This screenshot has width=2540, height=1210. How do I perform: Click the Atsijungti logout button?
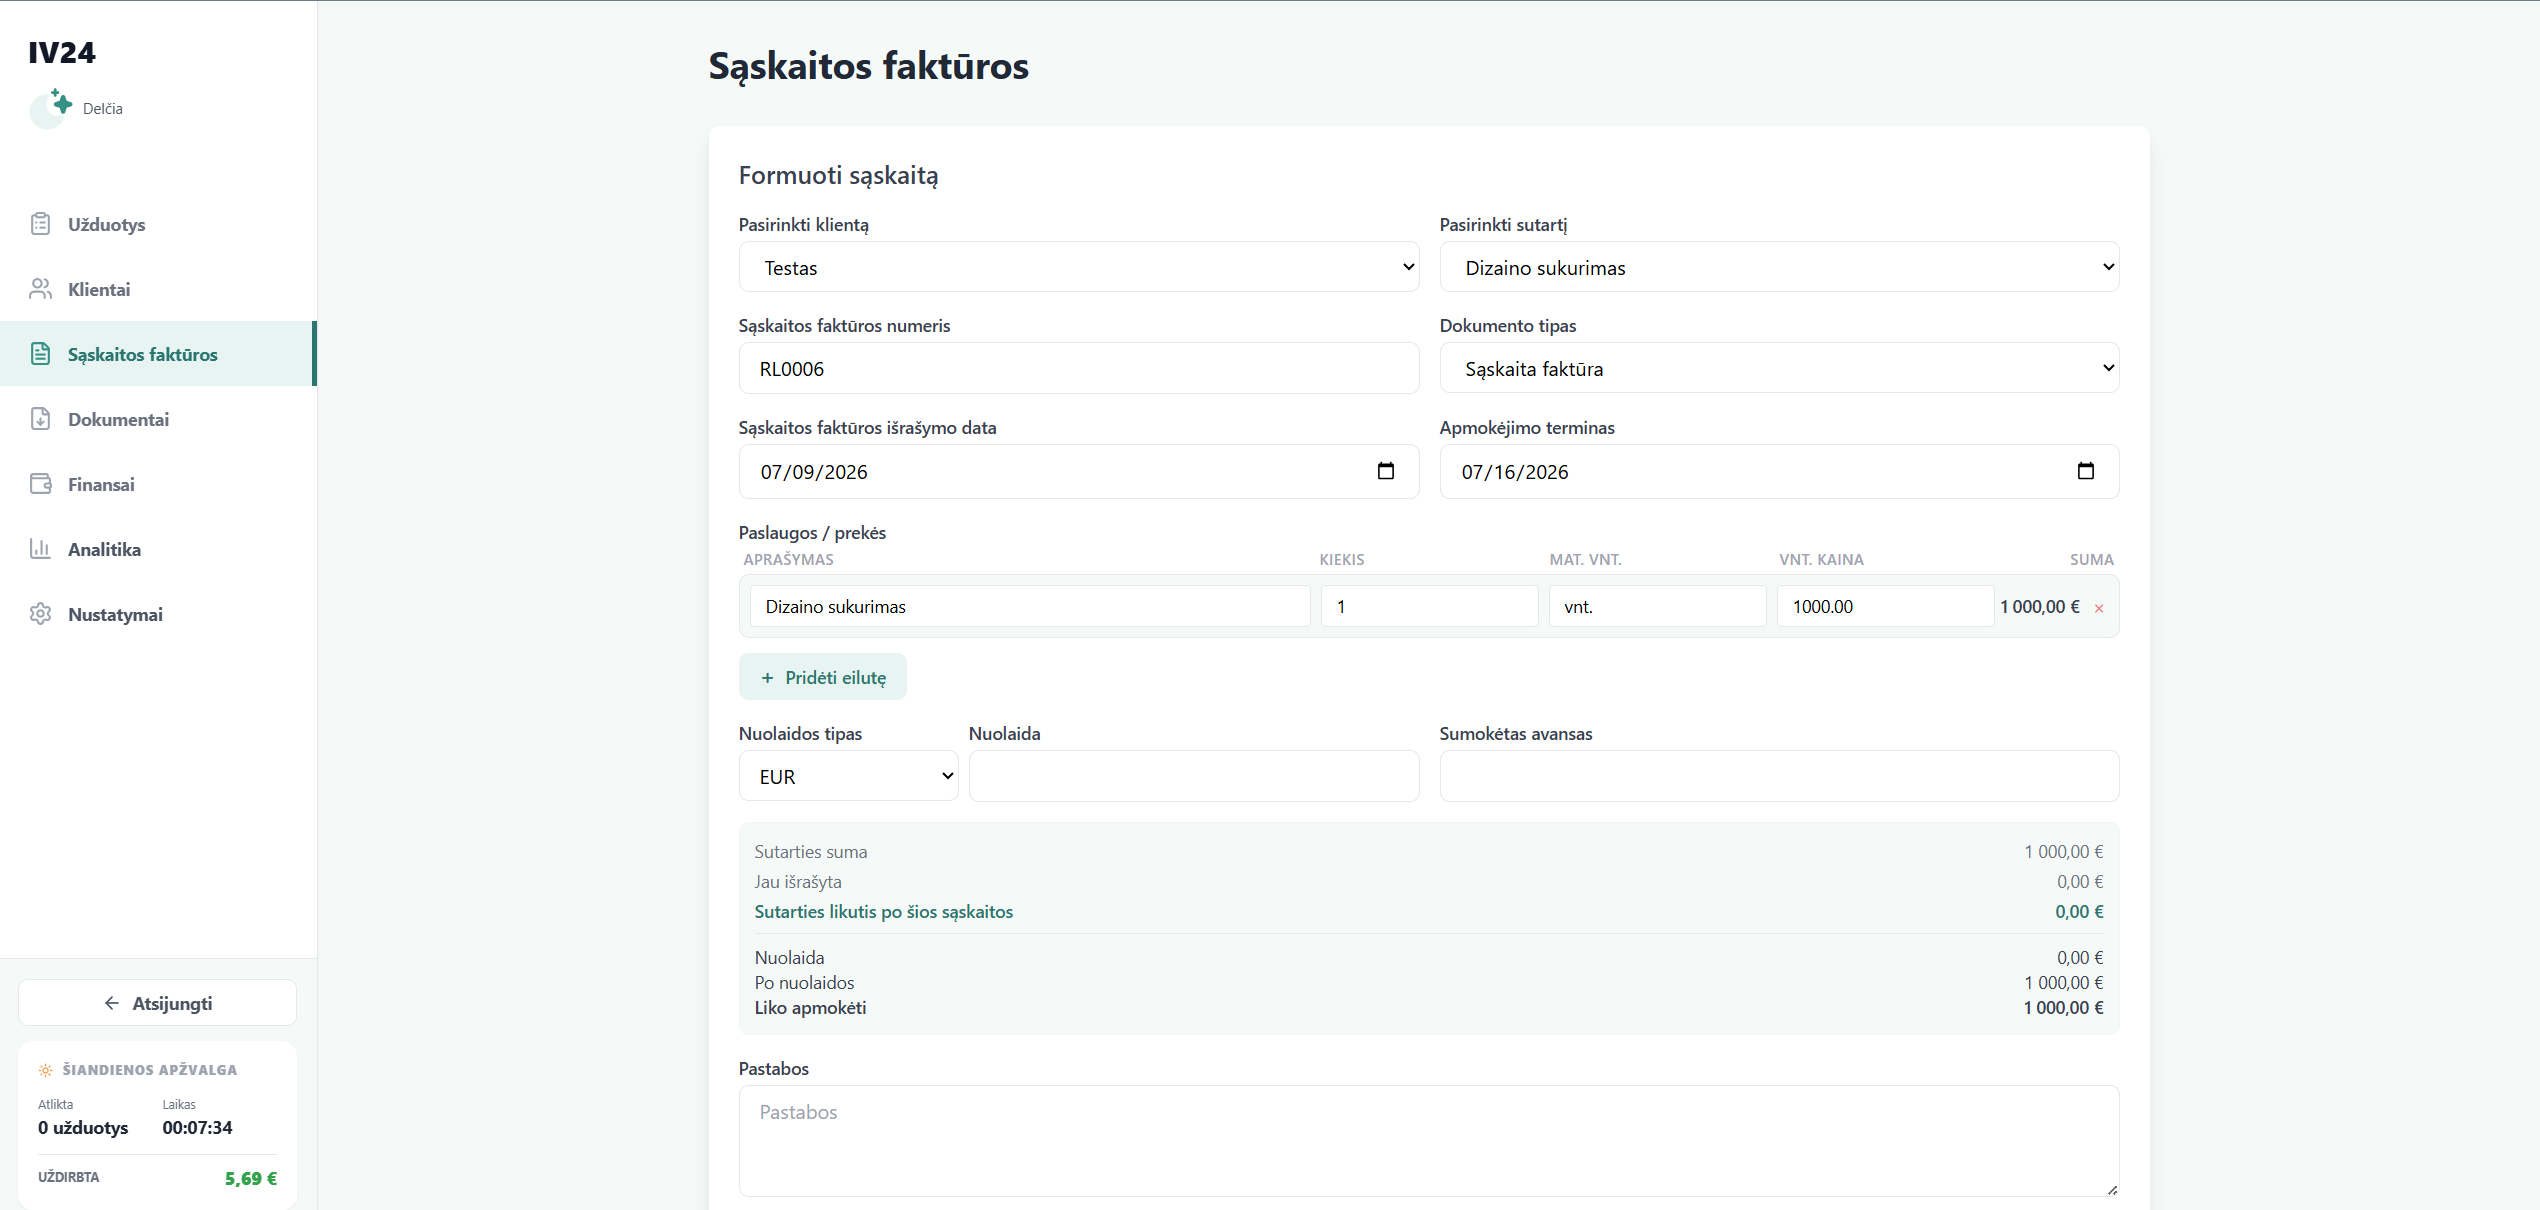(157, 1003)
